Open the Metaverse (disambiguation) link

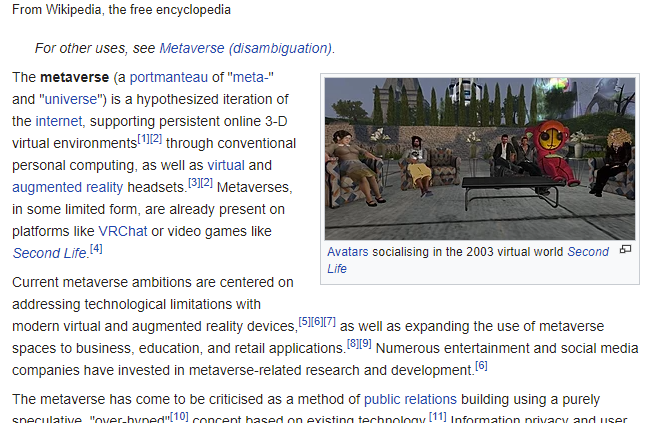click(245, 48)
